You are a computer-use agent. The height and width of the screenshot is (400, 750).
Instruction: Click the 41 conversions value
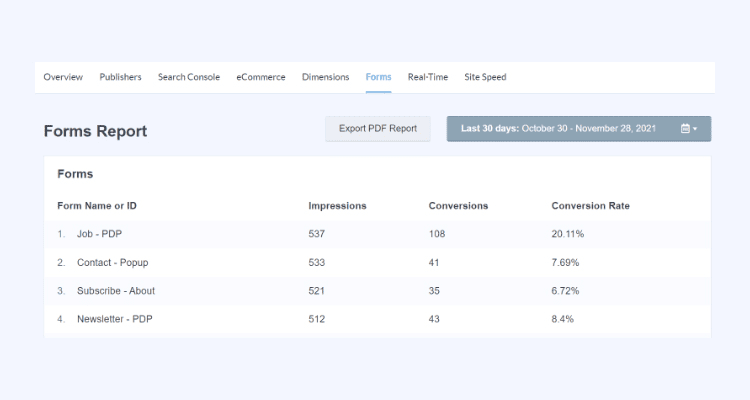(x=434, y=263)
